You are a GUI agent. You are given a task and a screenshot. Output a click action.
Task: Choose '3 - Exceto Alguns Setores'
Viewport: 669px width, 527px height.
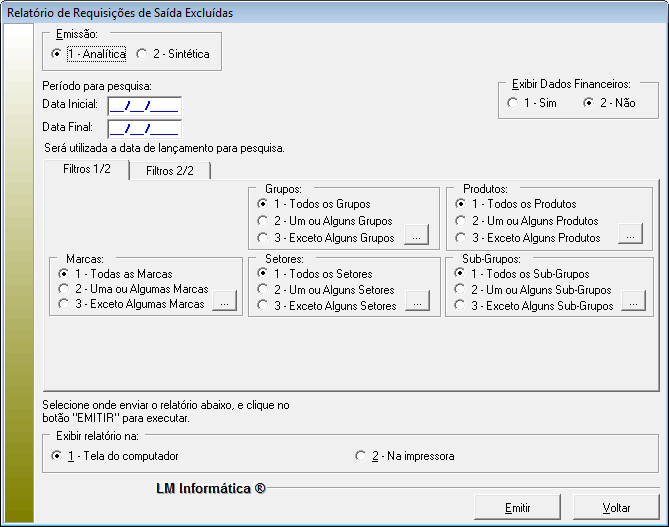click(x=262, y=306)
